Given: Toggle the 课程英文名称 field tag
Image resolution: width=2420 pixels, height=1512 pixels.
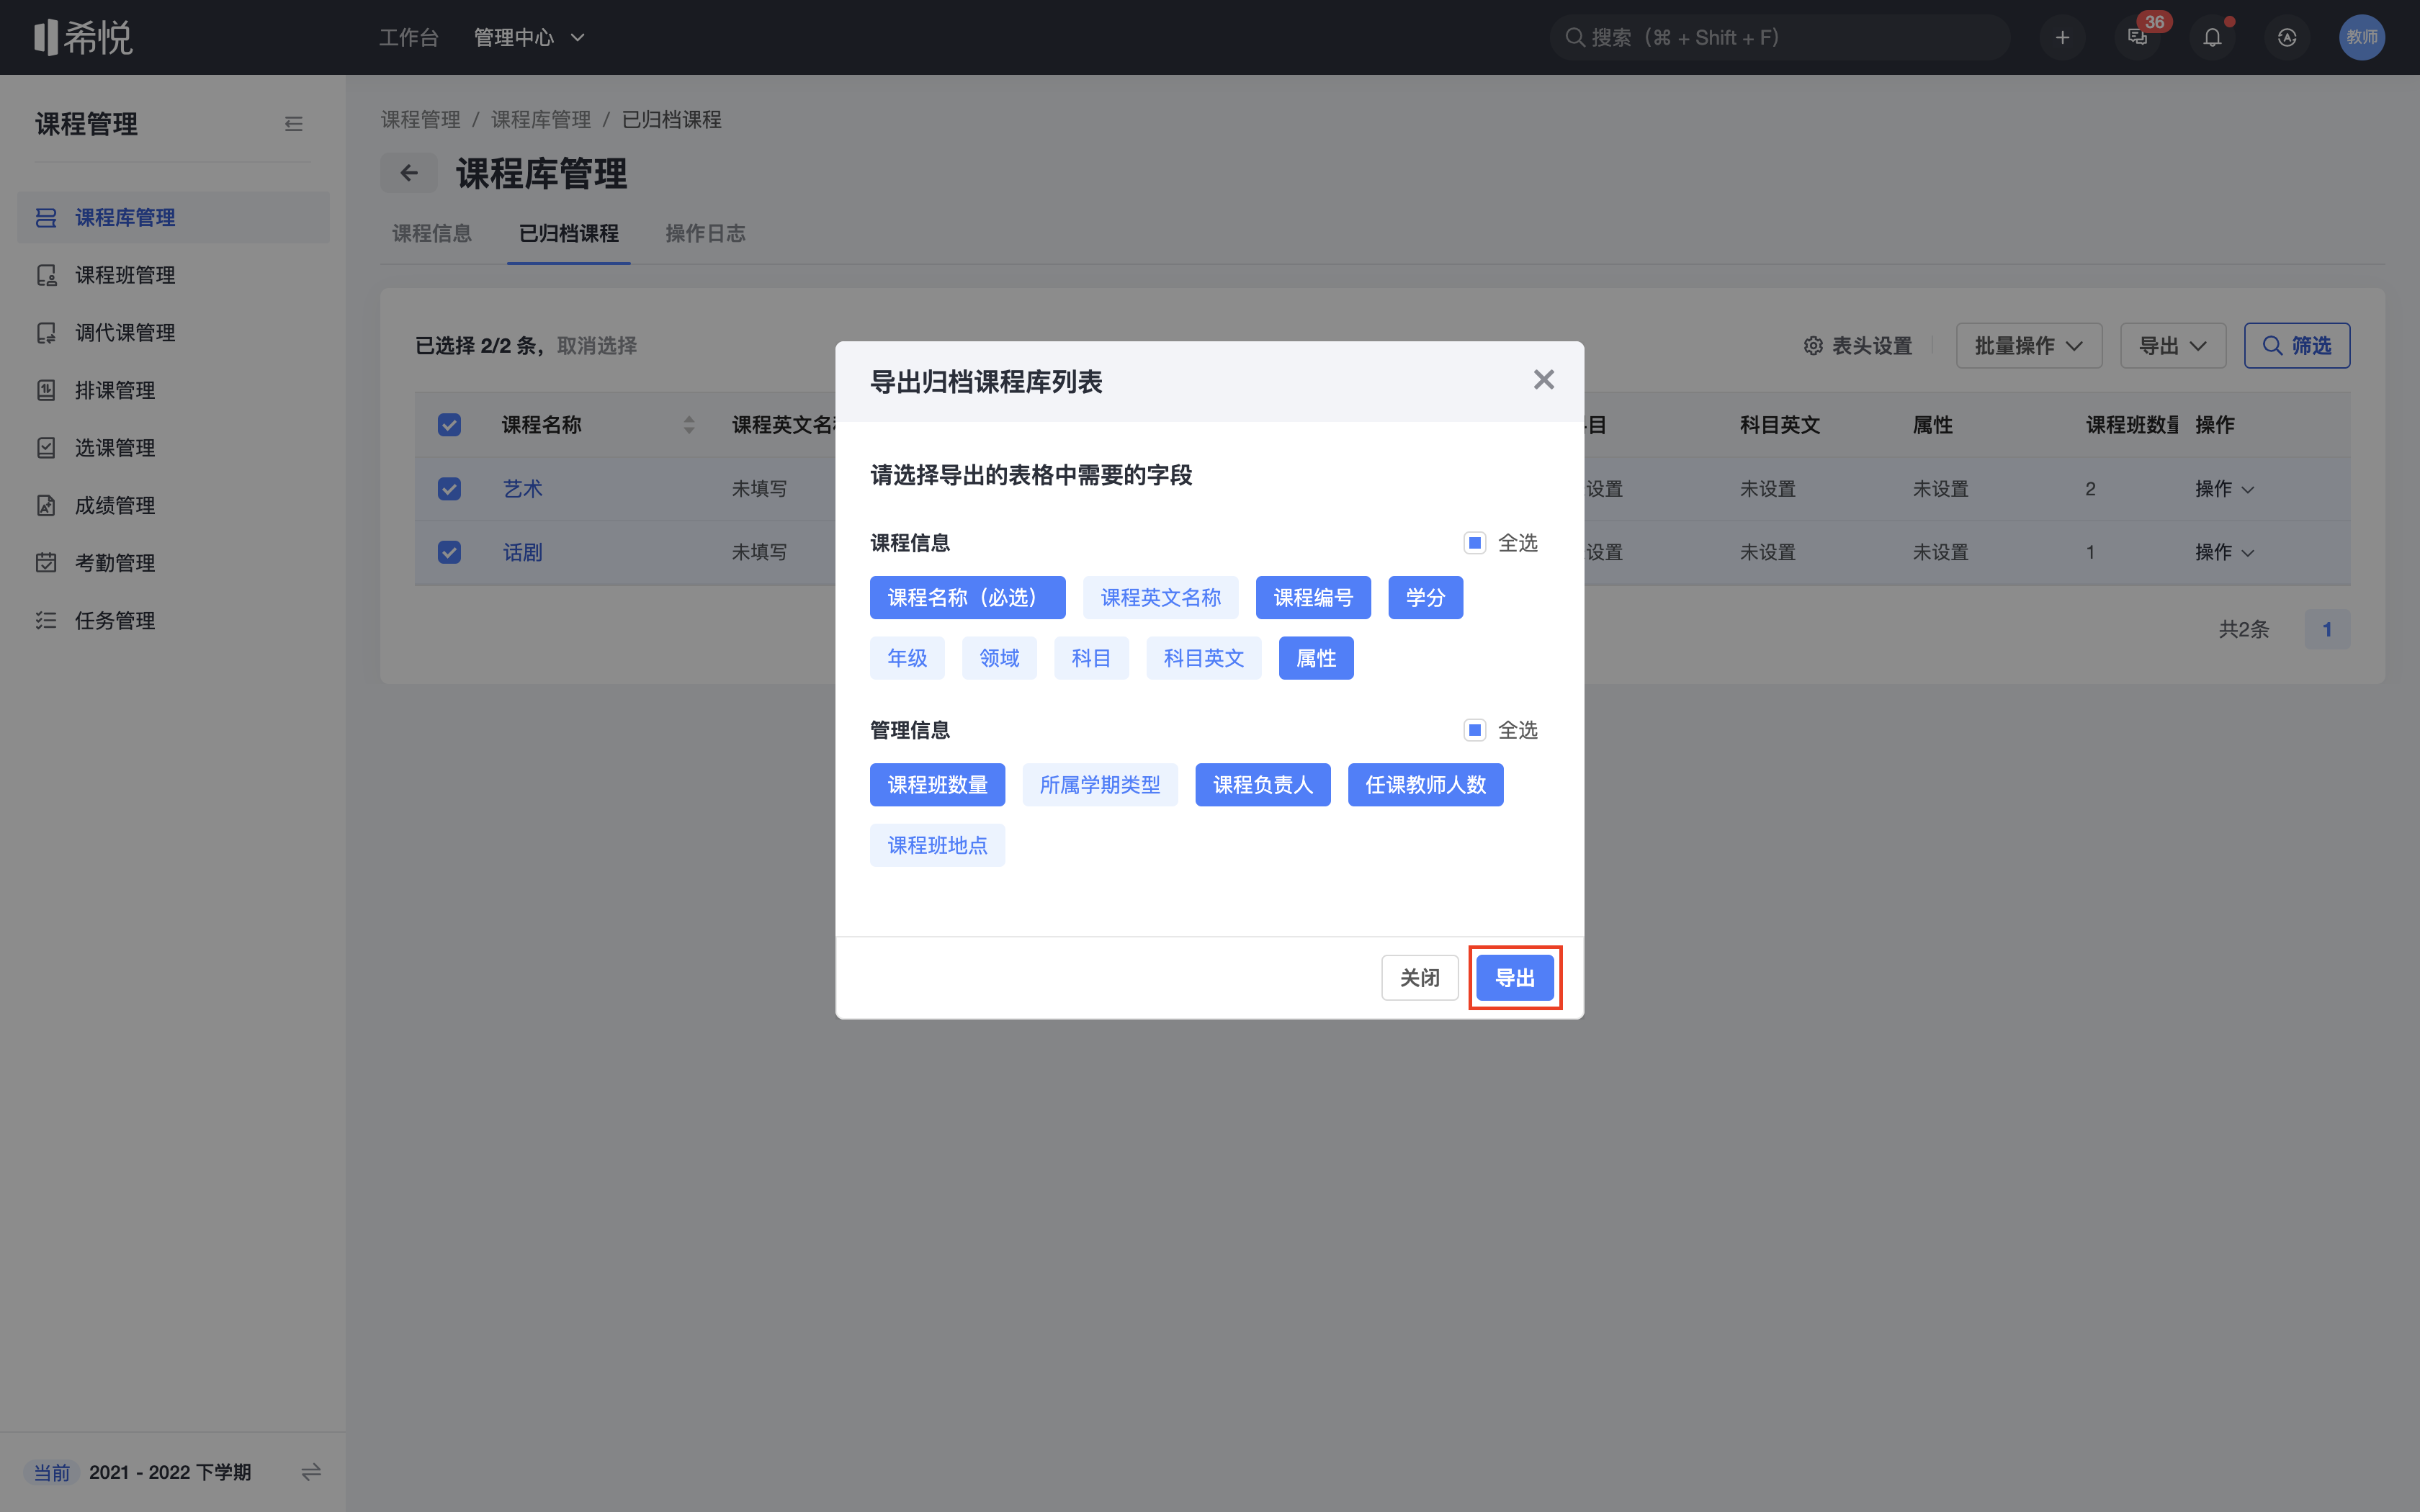Looking at the screenshot, I should (1160, 598).
